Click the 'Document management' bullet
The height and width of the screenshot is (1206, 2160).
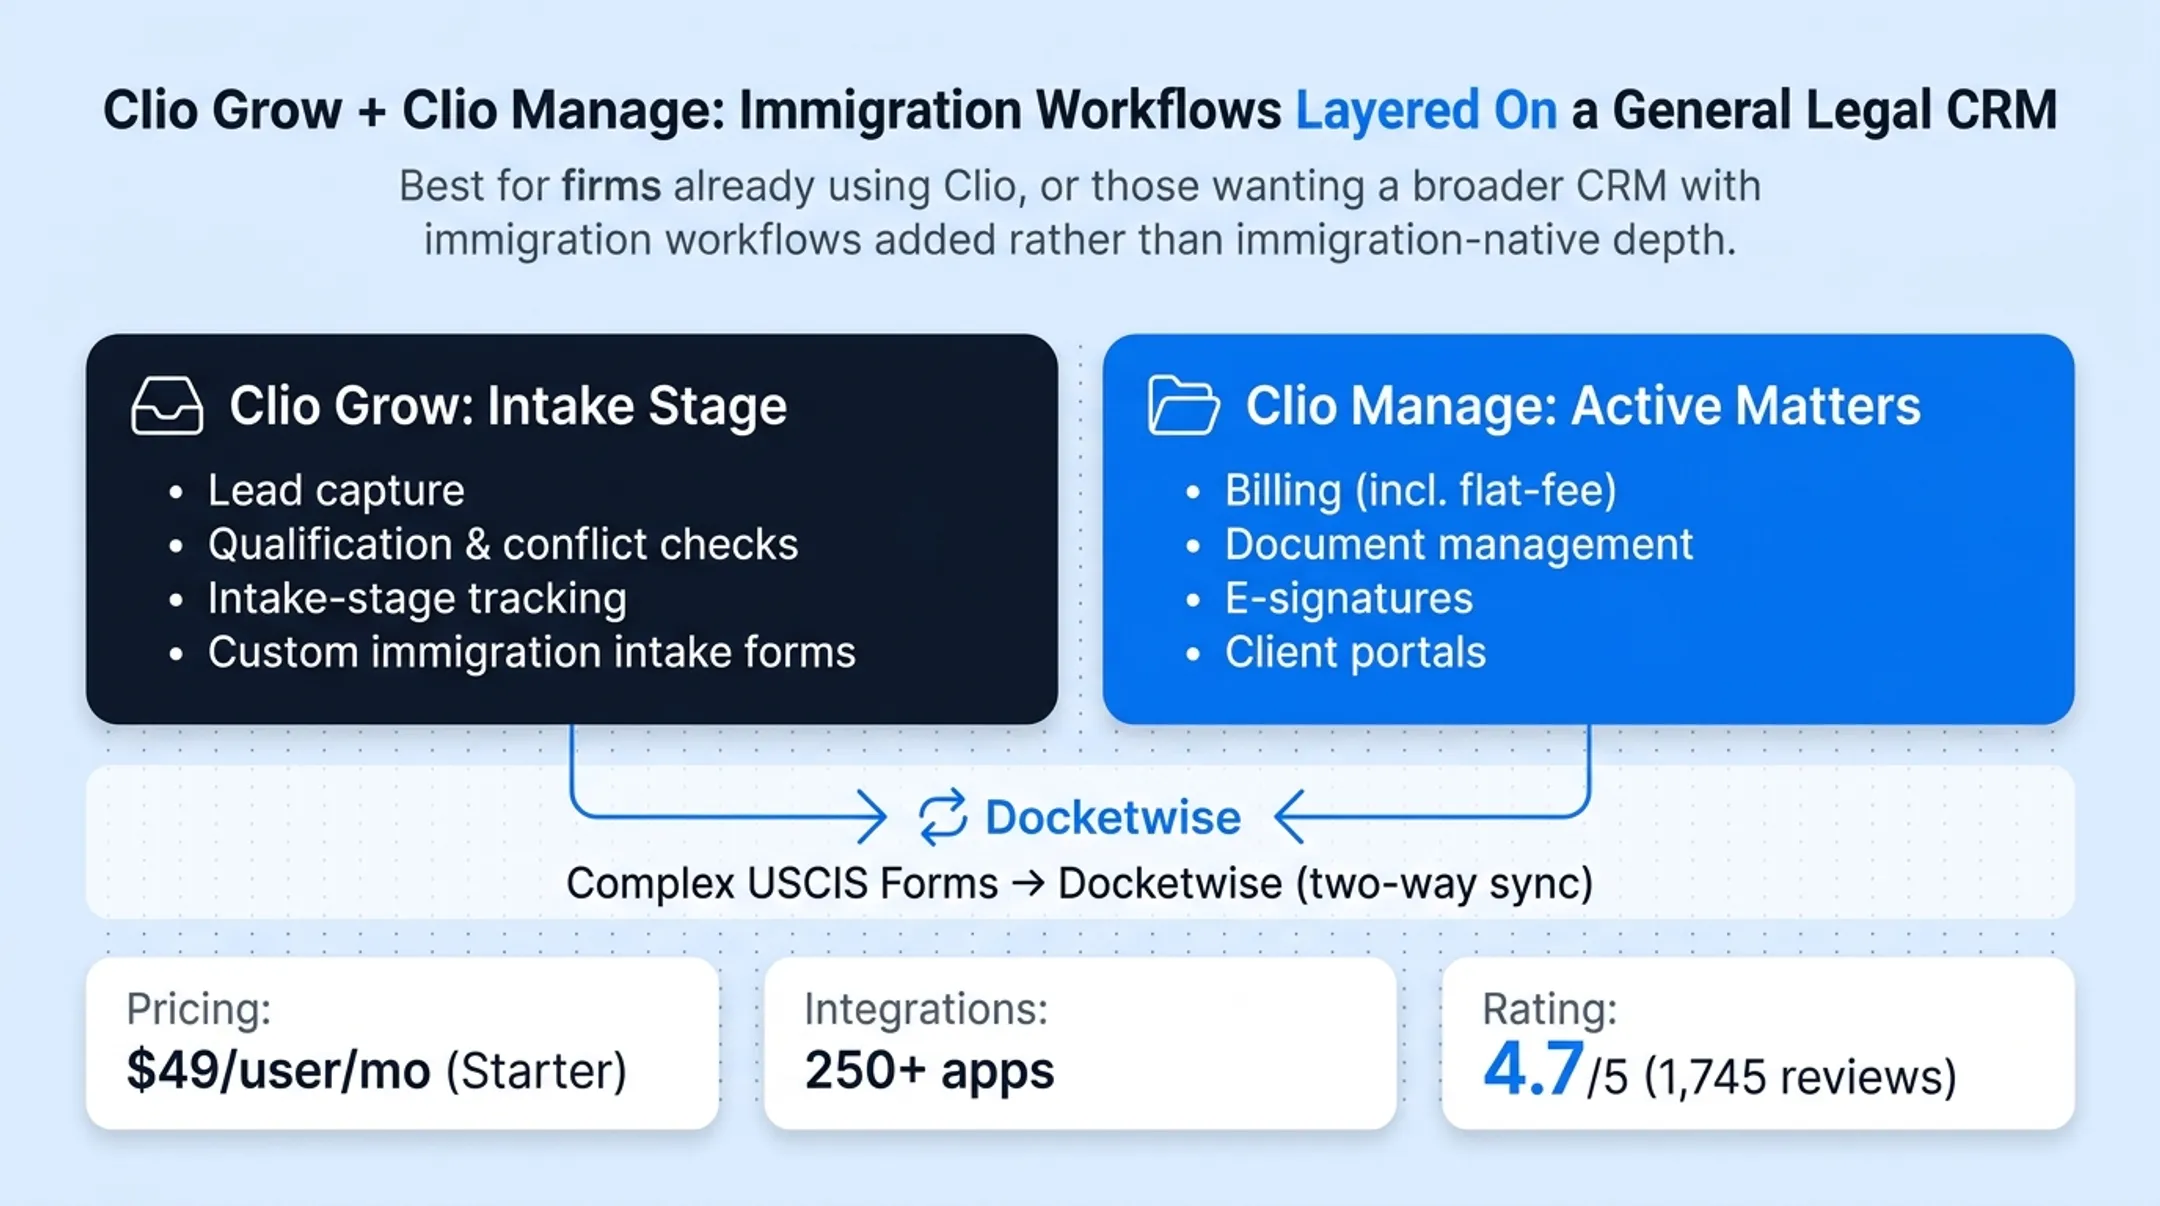(x=1459, y=544)
